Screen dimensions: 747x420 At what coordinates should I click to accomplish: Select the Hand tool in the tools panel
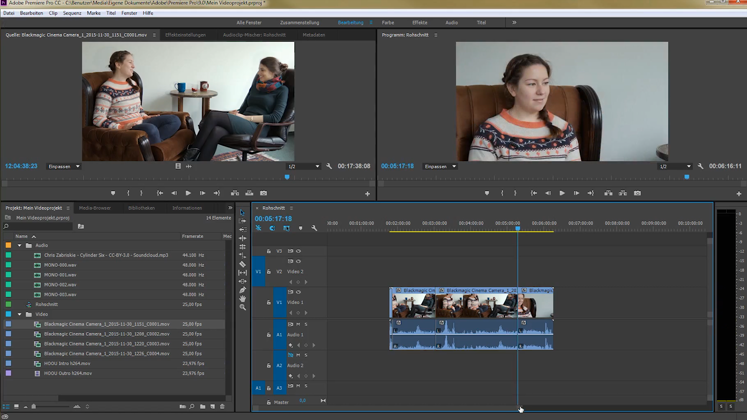[242, 299]
